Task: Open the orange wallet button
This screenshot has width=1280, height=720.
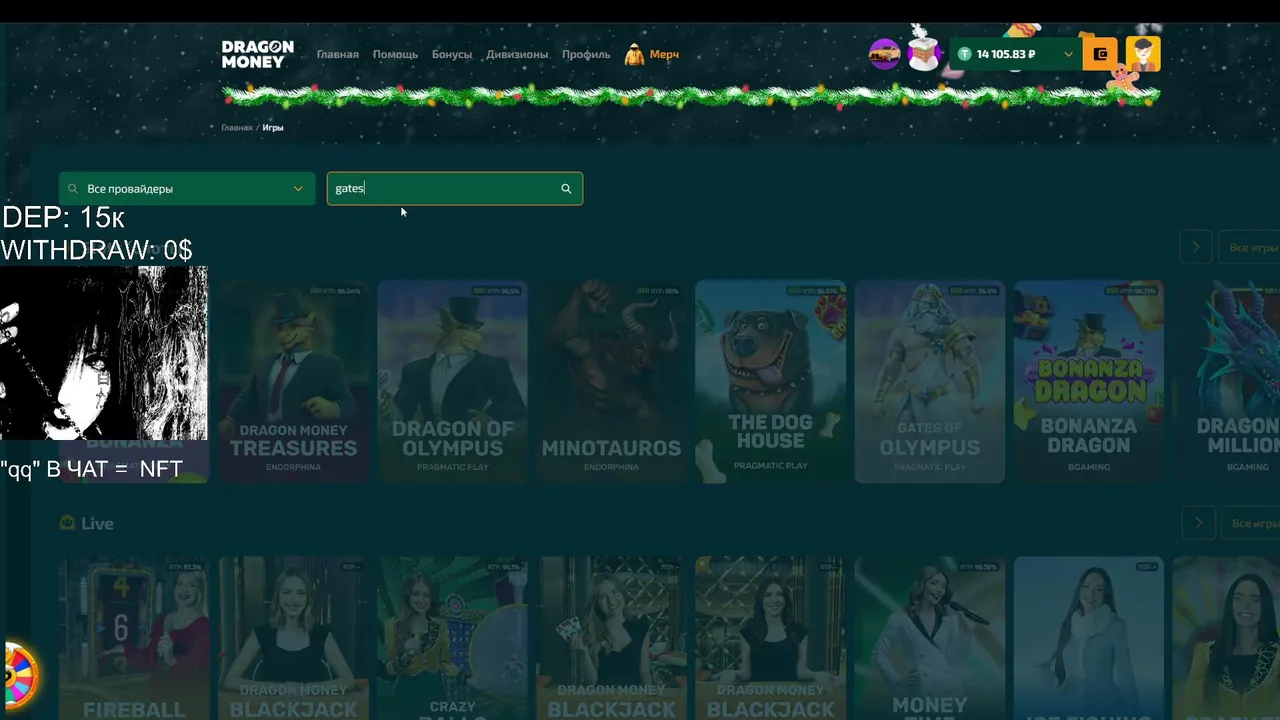Action: click(1100, 54)
